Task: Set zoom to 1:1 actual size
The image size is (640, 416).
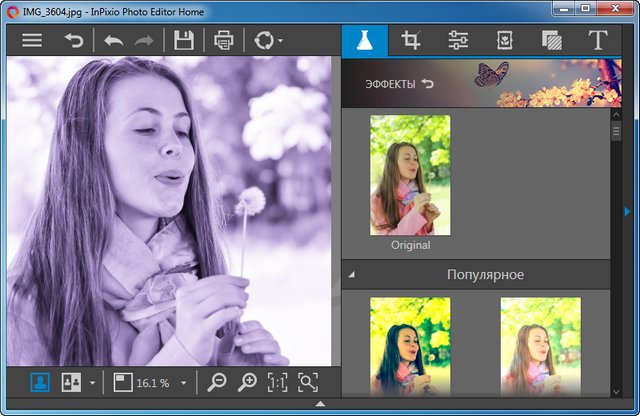Action: coord(277,383)
